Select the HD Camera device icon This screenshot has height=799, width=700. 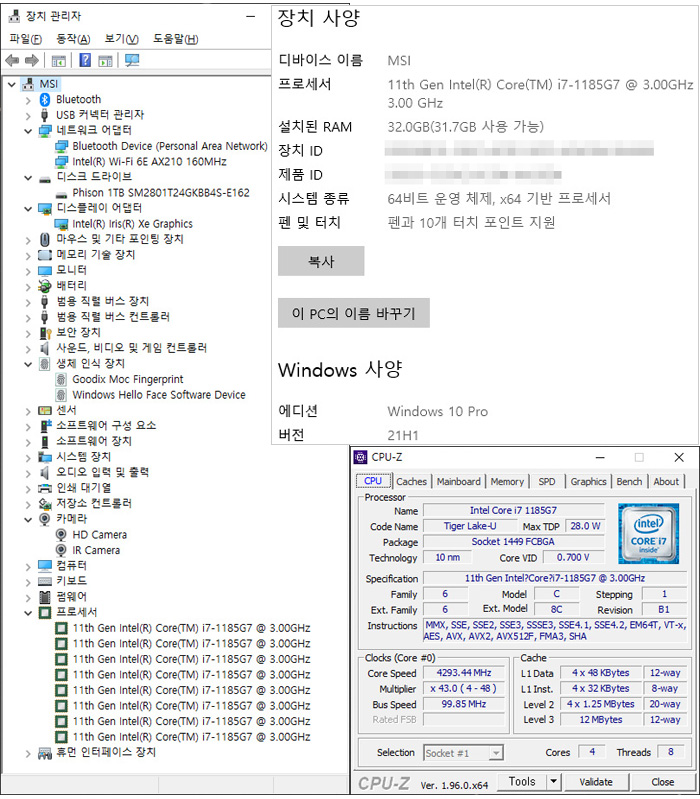click(61, 535)
